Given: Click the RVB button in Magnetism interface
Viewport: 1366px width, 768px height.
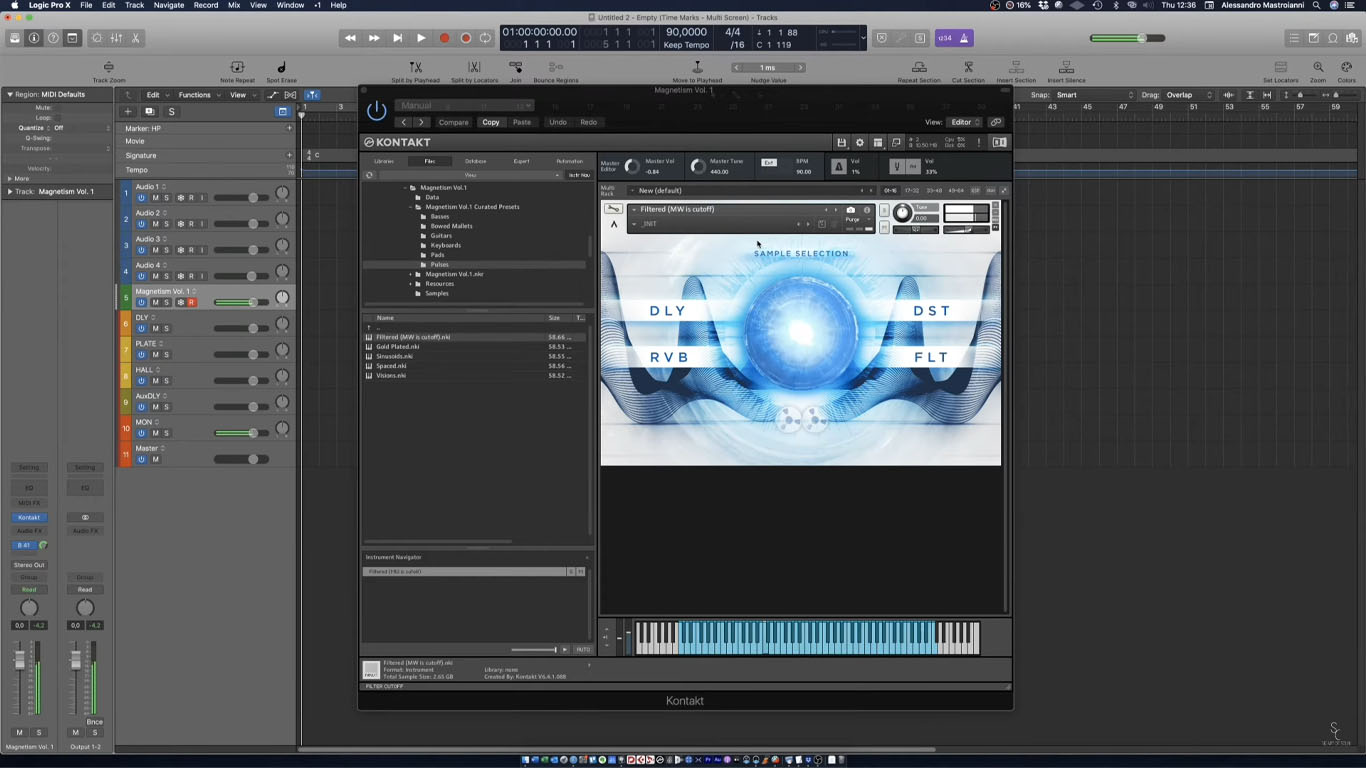Looking at the screenshot, I should pos(669,357).
